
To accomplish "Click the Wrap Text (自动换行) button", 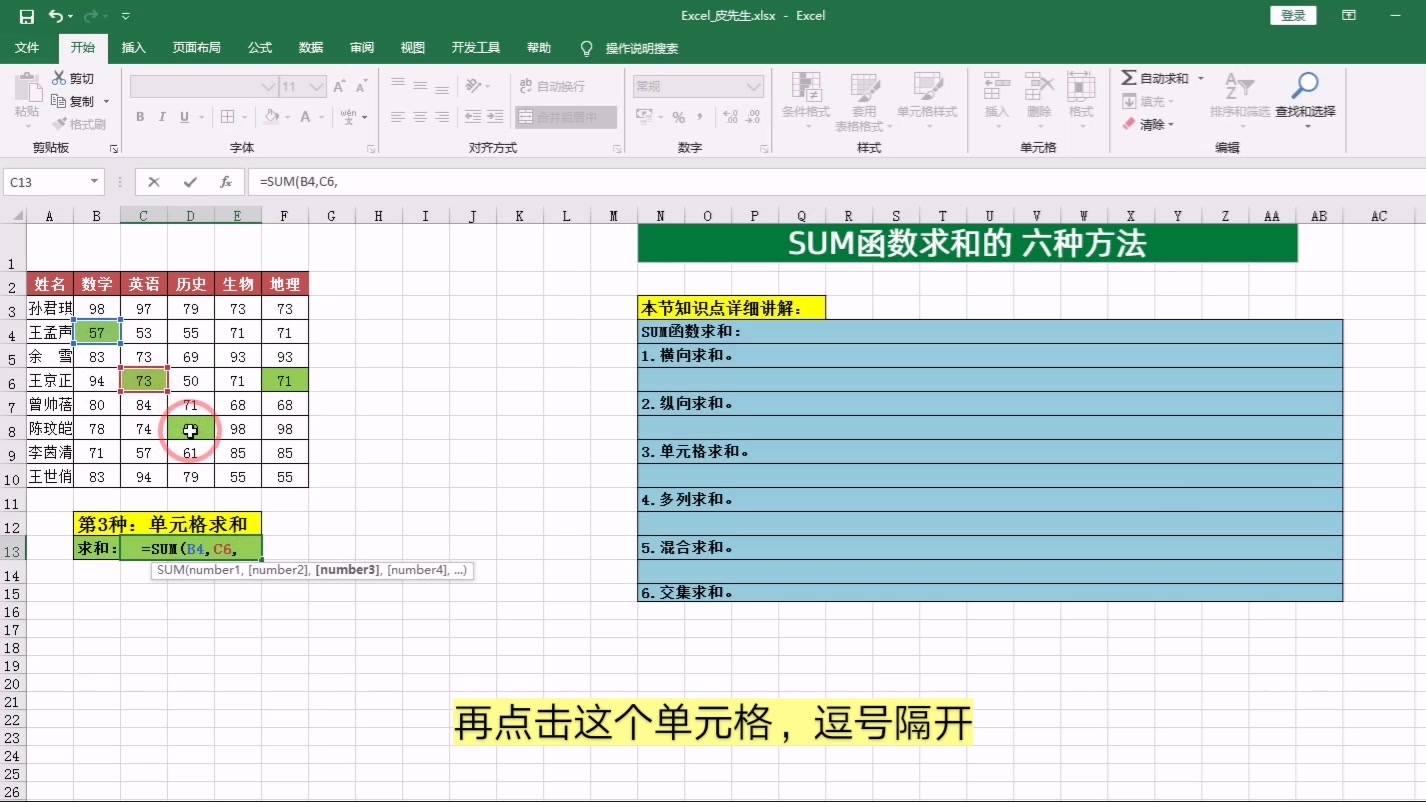I will pos(551,86).
